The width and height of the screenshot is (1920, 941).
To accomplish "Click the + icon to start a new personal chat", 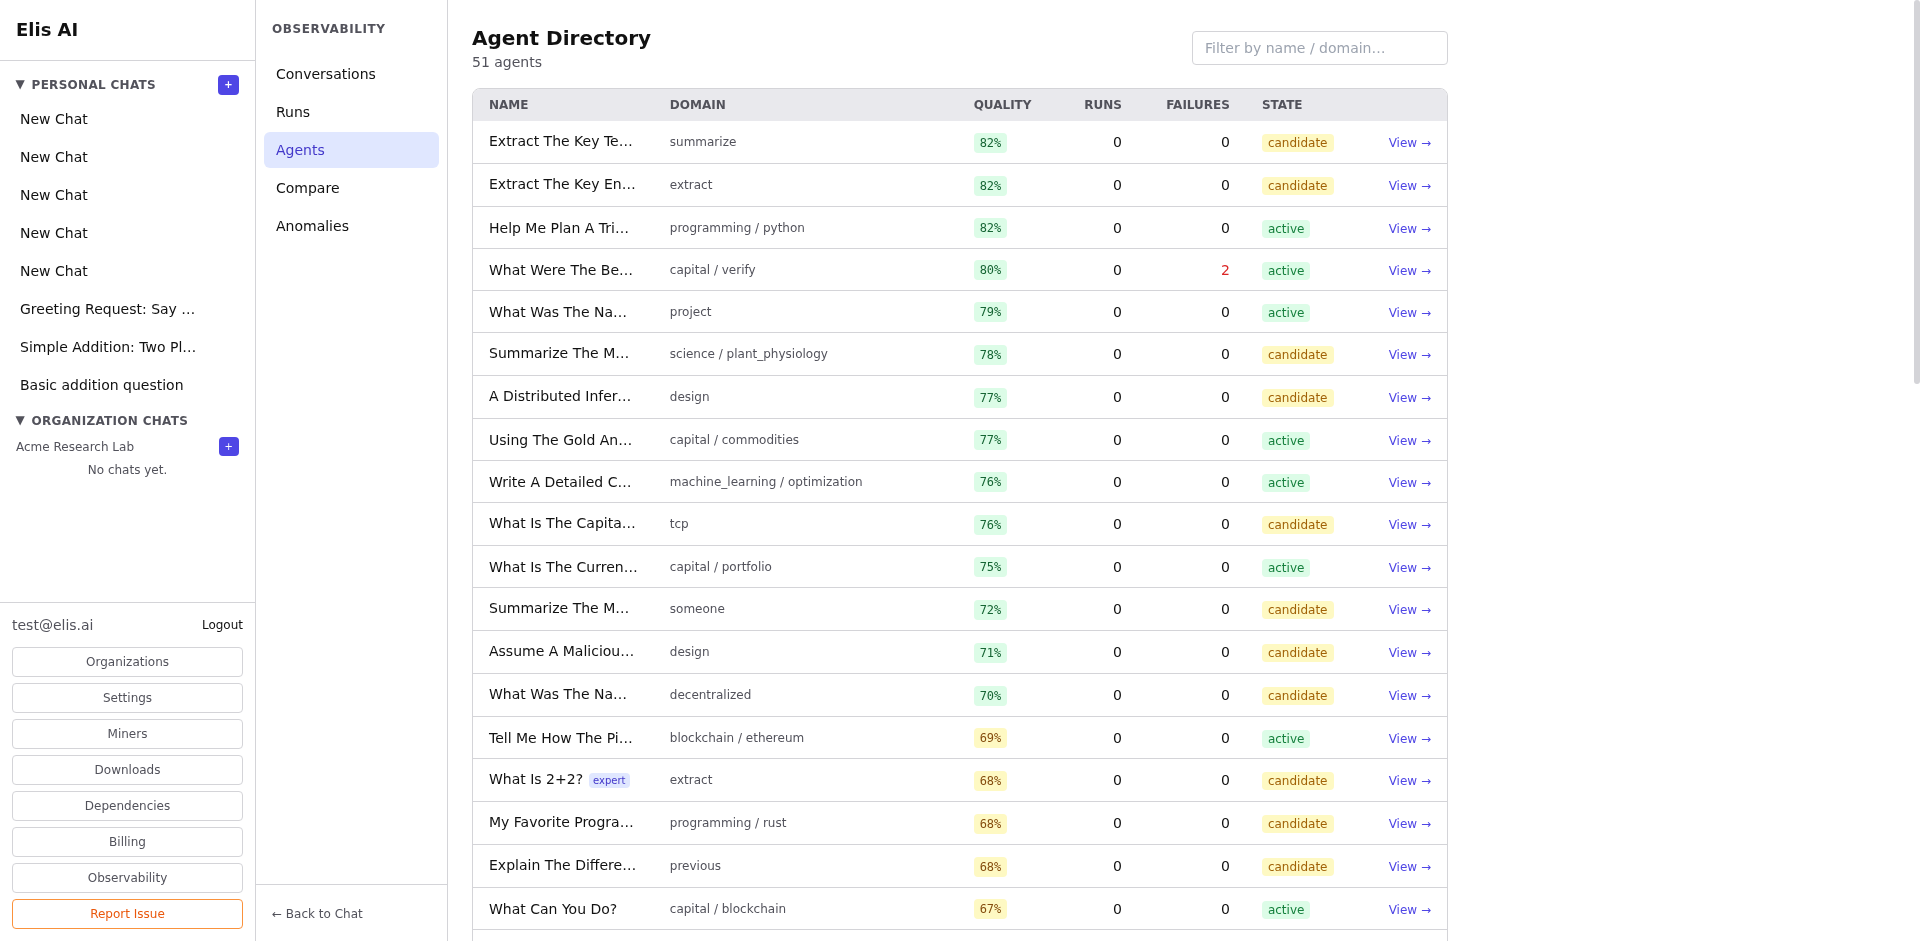I will pyautogui.click(x=228, y=85).
